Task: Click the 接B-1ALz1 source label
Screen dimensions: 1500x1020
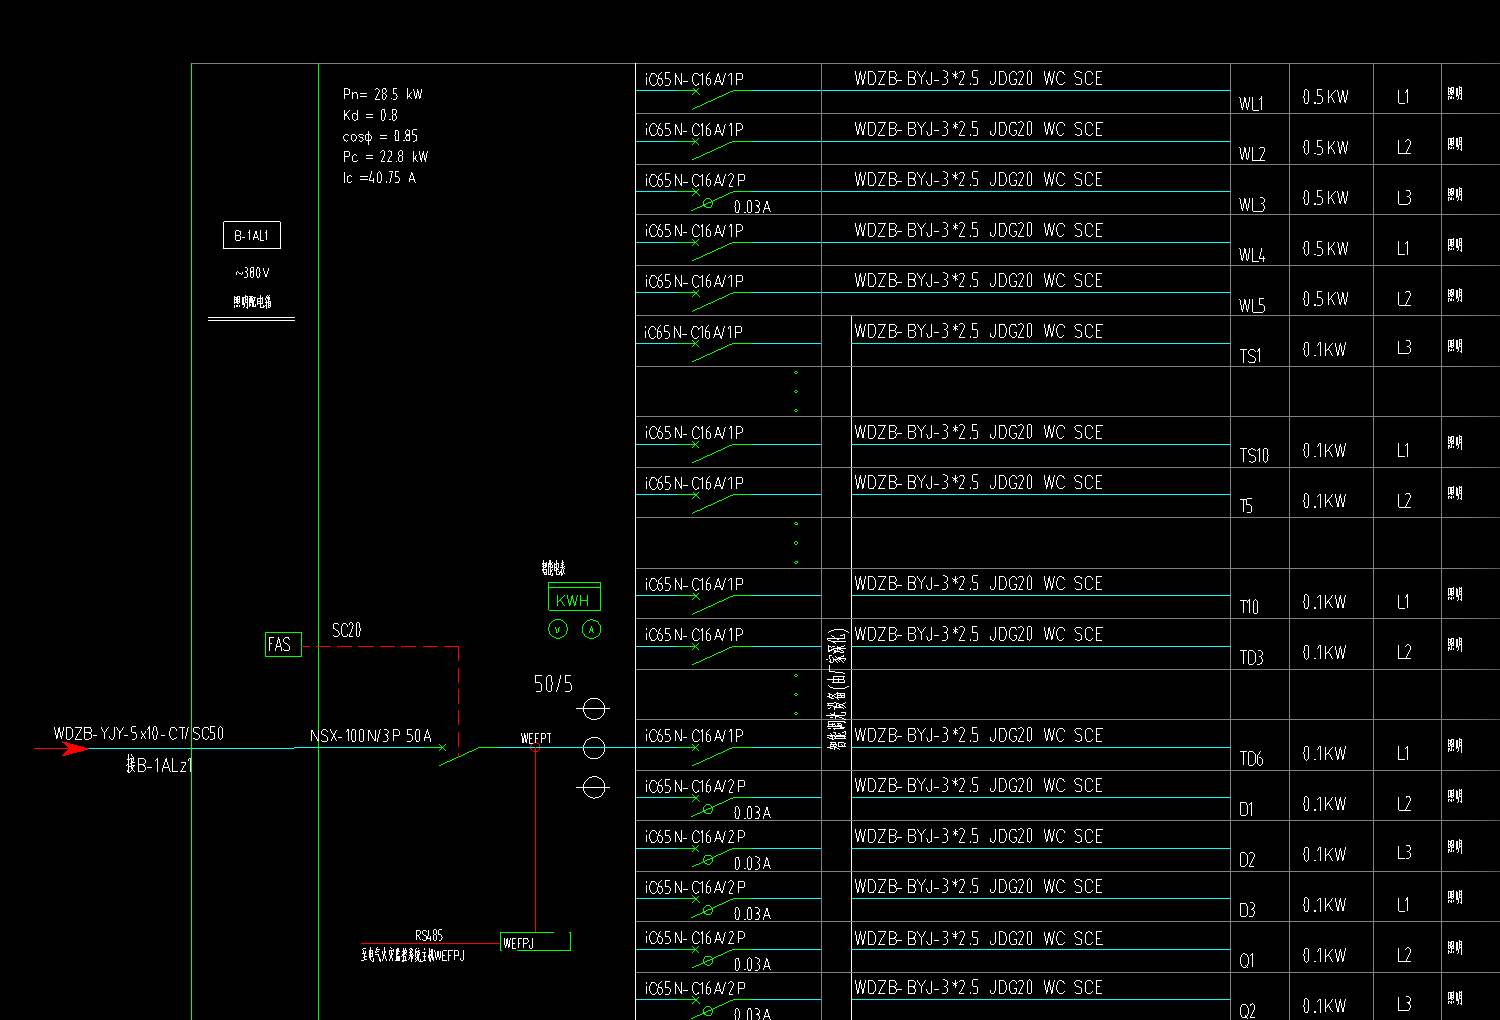Action: tap(159, 766)
